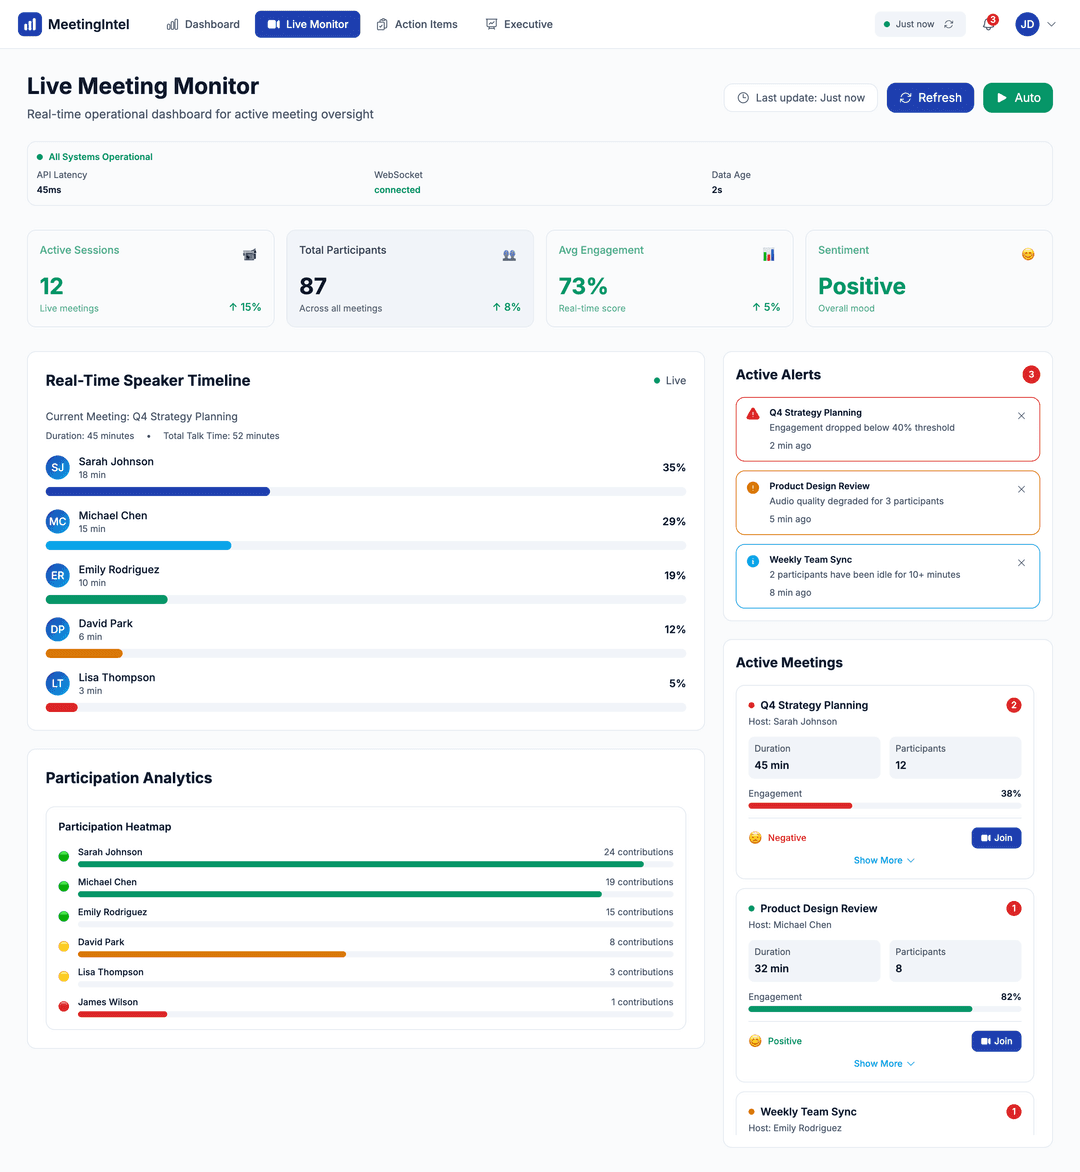The image size is (1080, 1172).
Task: Click the MeetingIntel logo icon
Action: (x=30, y=24)
